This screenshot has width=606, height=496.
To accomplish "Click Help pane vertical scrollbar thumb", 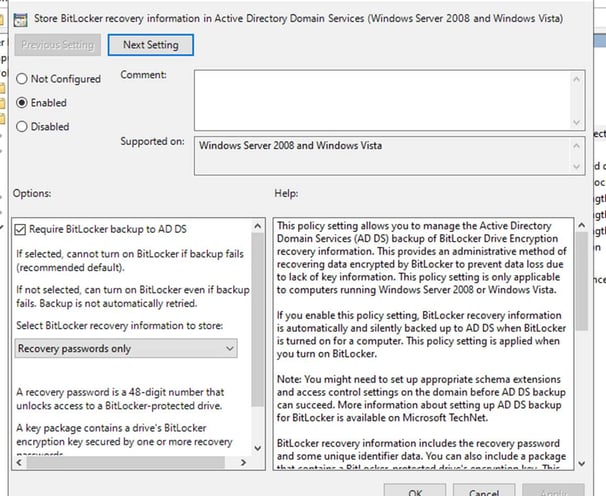I will pyautogui.click(x=581, y=281).
